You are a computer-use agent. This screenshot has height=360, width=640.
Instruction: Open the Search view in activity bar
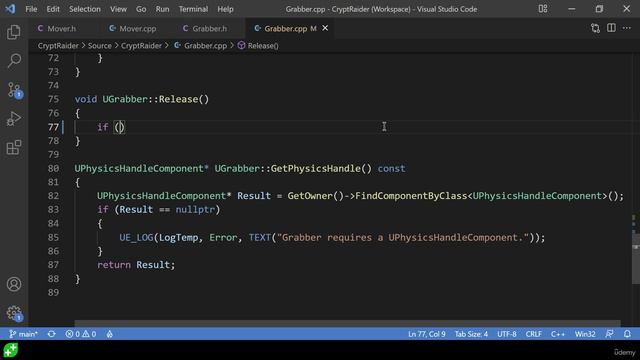14,61
